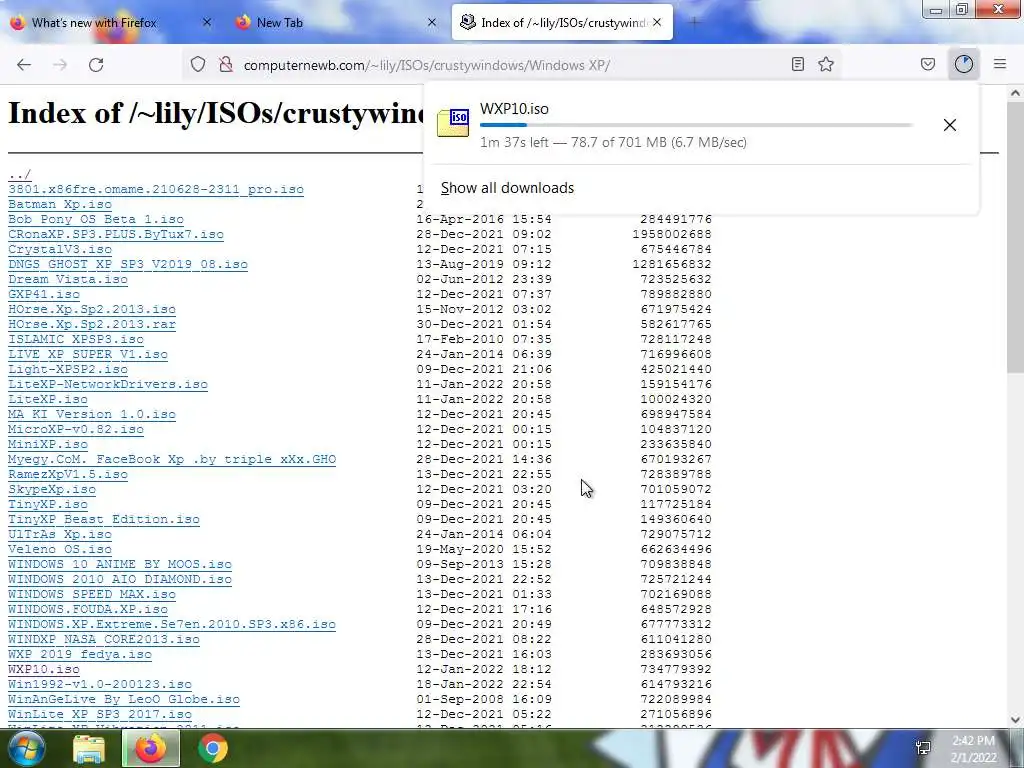Screen dimensions: 1024x768
Task: Click MiniXP.iso link
Action: coord(48,445)
